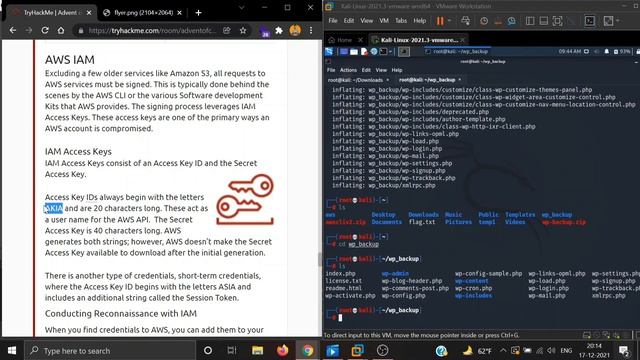Open the Chrome extensions puzzle icon
Image resolution: width=640 pixels, height=360 pixels.
[x=279, y=30]
